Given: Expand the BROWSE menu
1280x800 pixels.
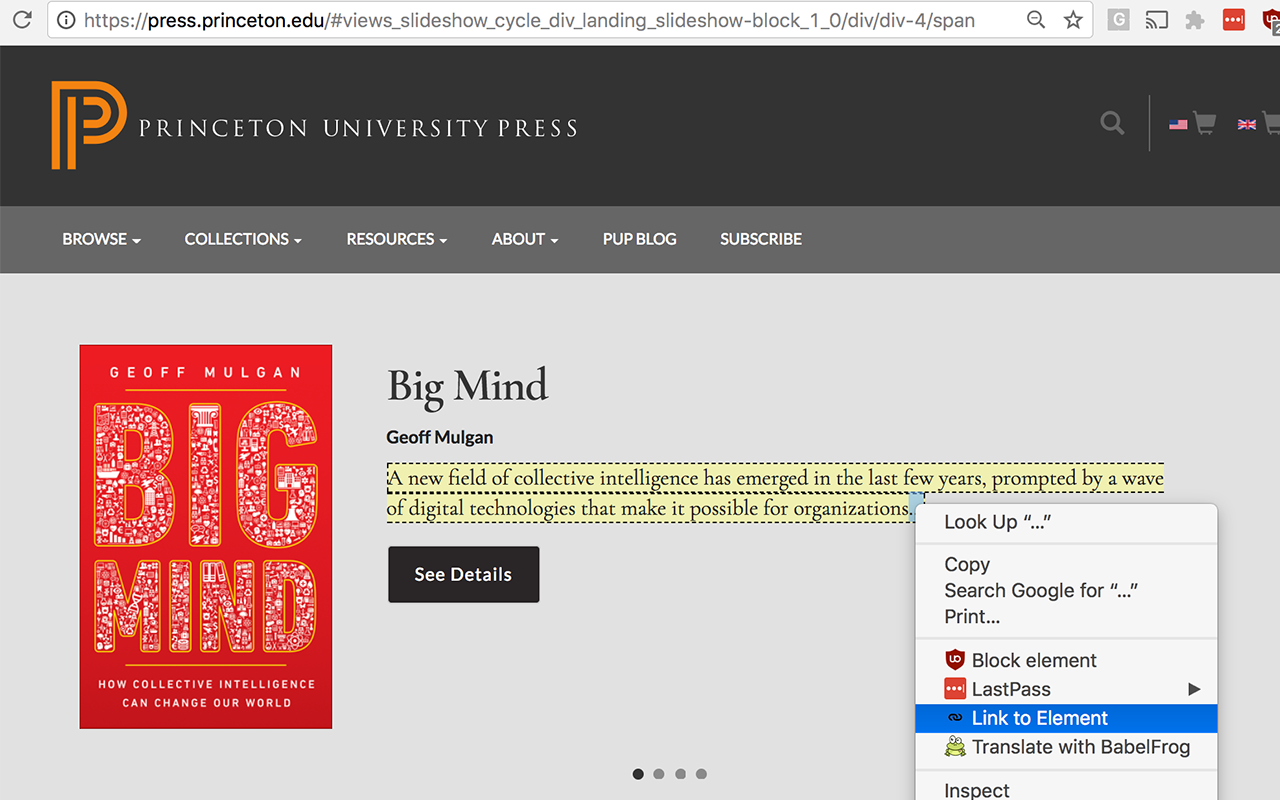Looking at the screenshot, I should coord(101,239).
